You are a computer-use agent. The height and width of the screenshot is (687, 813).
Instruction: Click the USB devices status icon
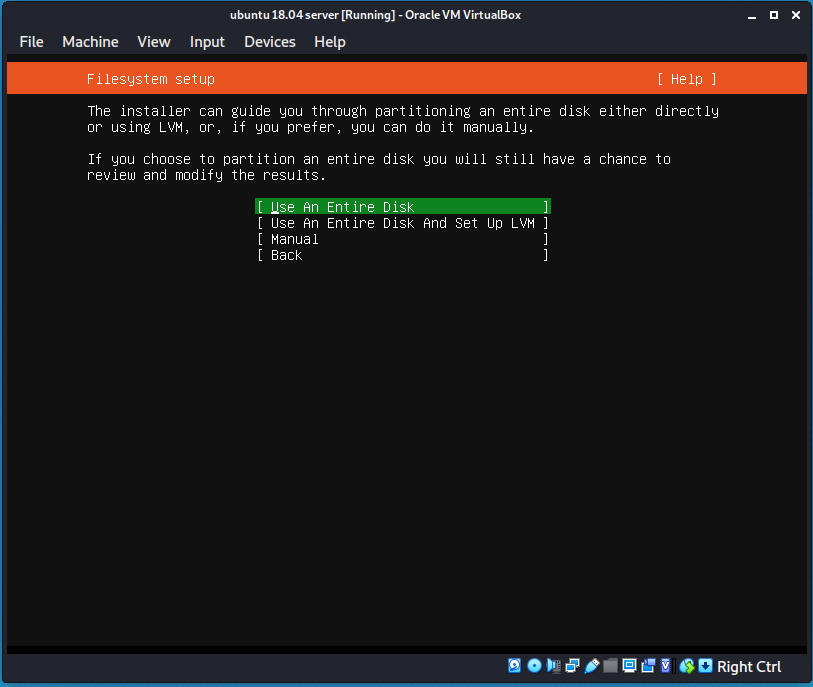591,666
